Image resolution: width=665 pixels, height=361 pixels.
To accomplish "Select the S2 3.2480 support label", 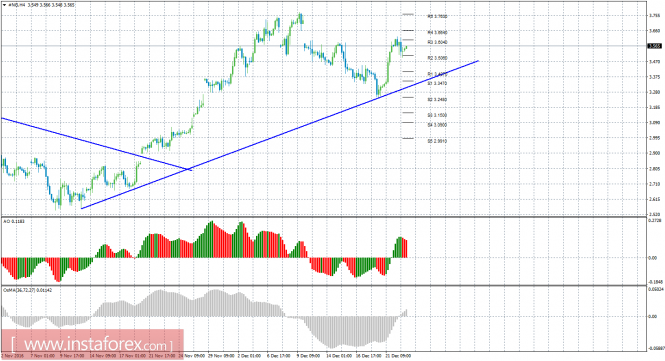I will click(437, 100).
